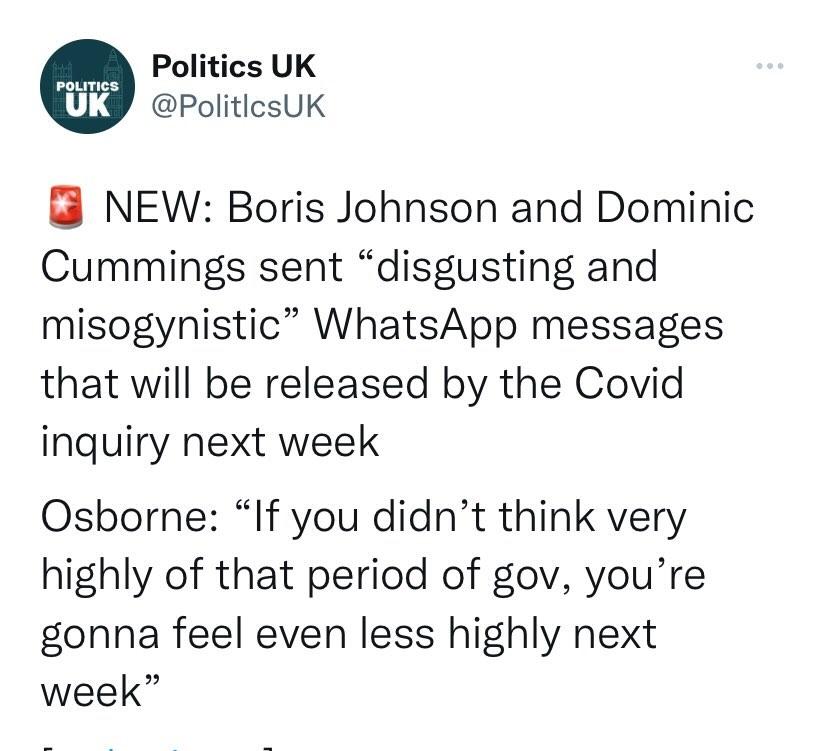Image resolution: width=828 pixels, height=751 pixels.
Task: Click the word 'Covid' in tweet
Action: coord(629,383)
